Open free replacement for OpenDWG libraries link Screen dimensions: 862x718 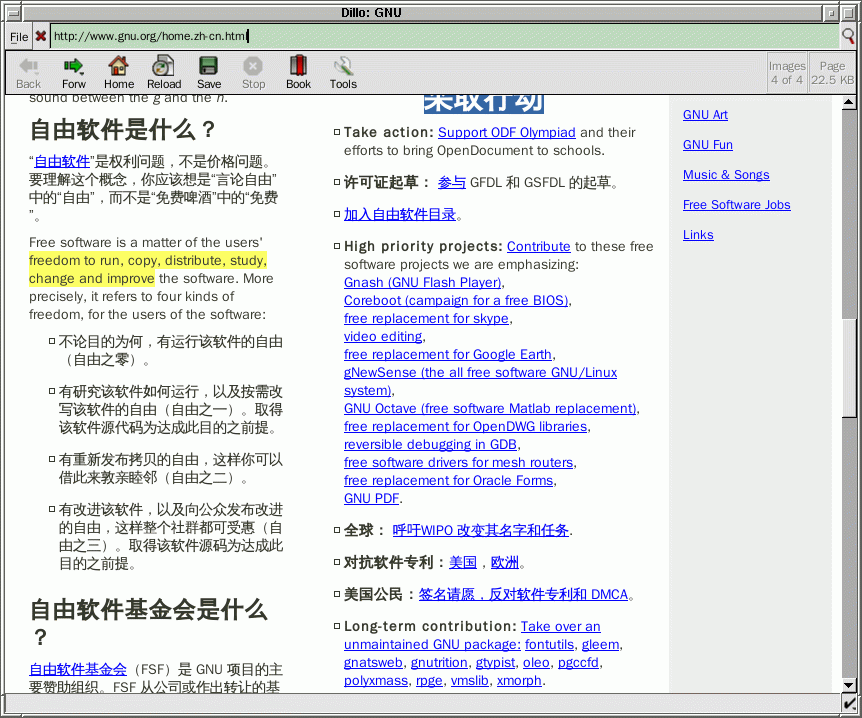tap(465, 427)
